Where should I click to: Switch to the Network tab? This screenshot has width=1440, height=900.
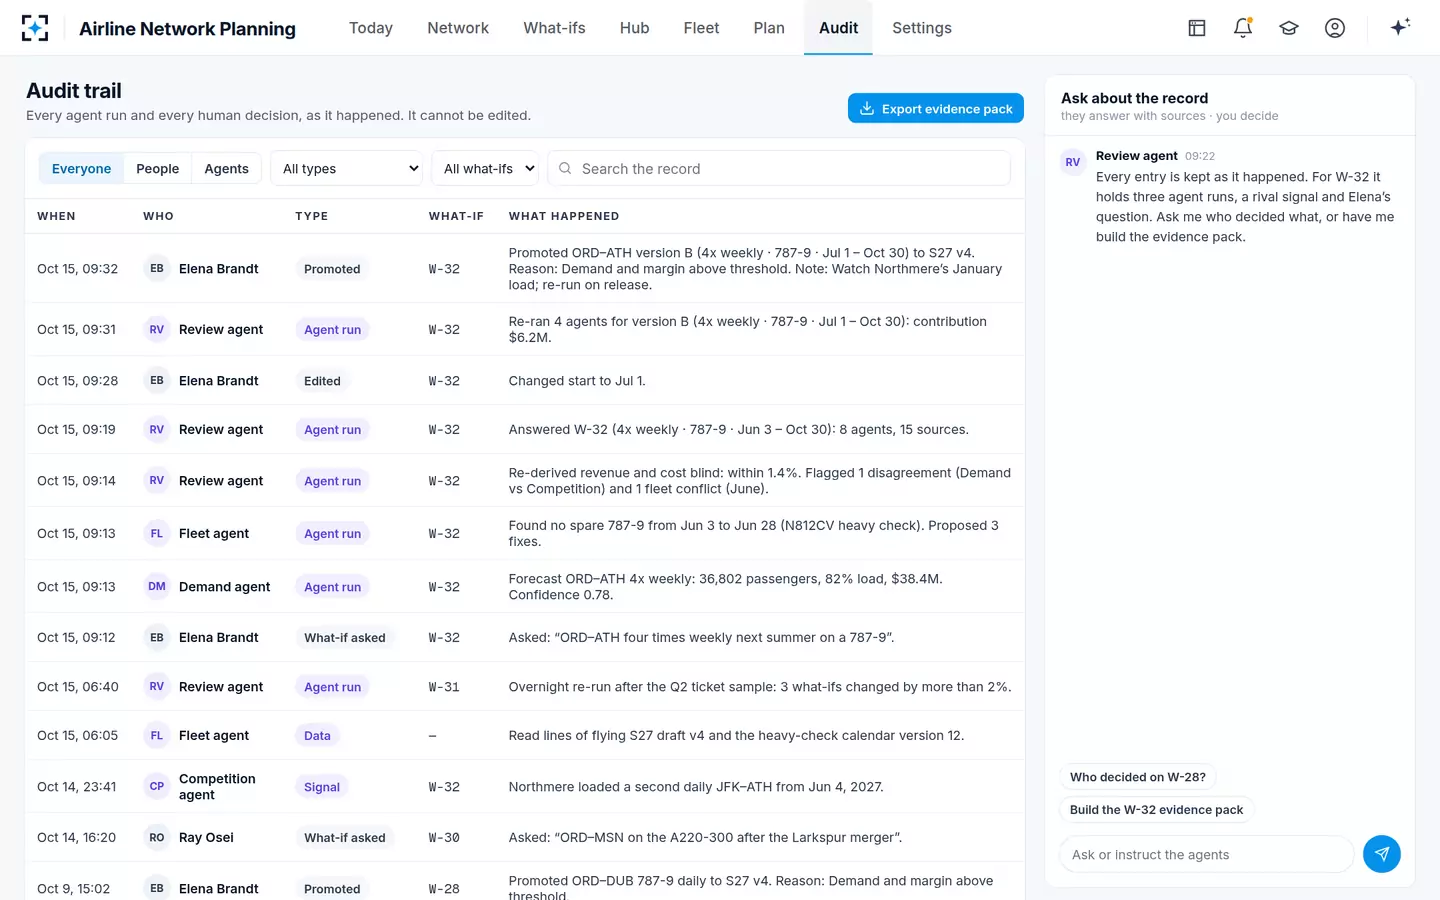(458, 28)
